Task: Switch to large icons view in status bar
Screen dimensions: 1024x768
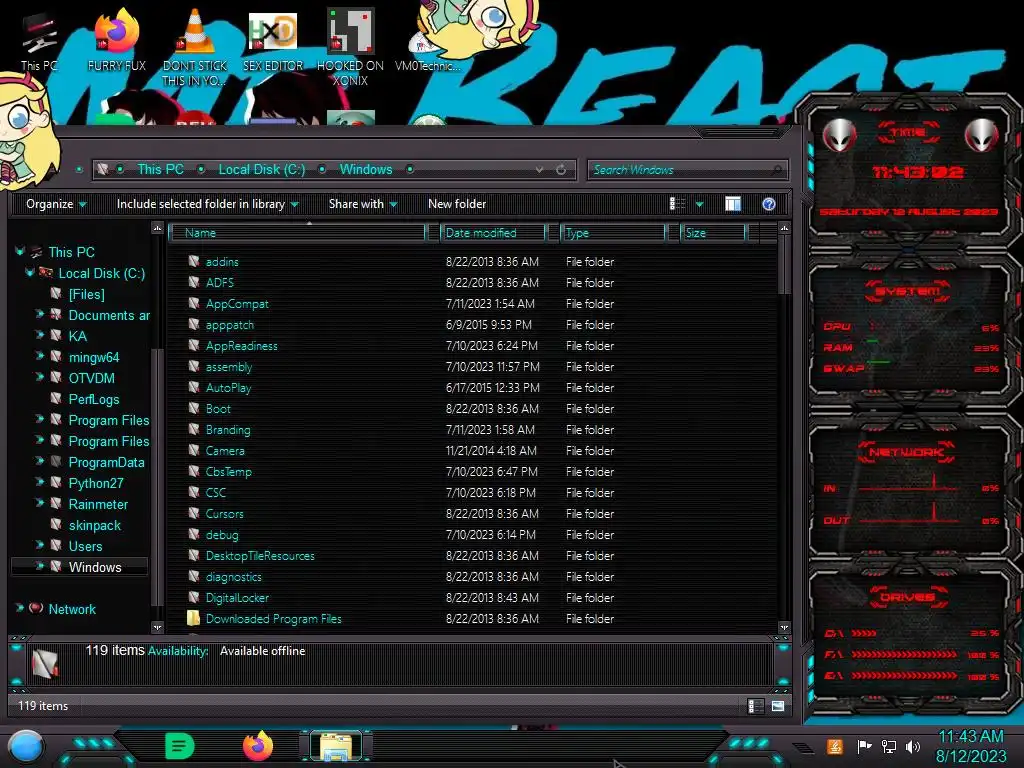Action: pos(778,706)
